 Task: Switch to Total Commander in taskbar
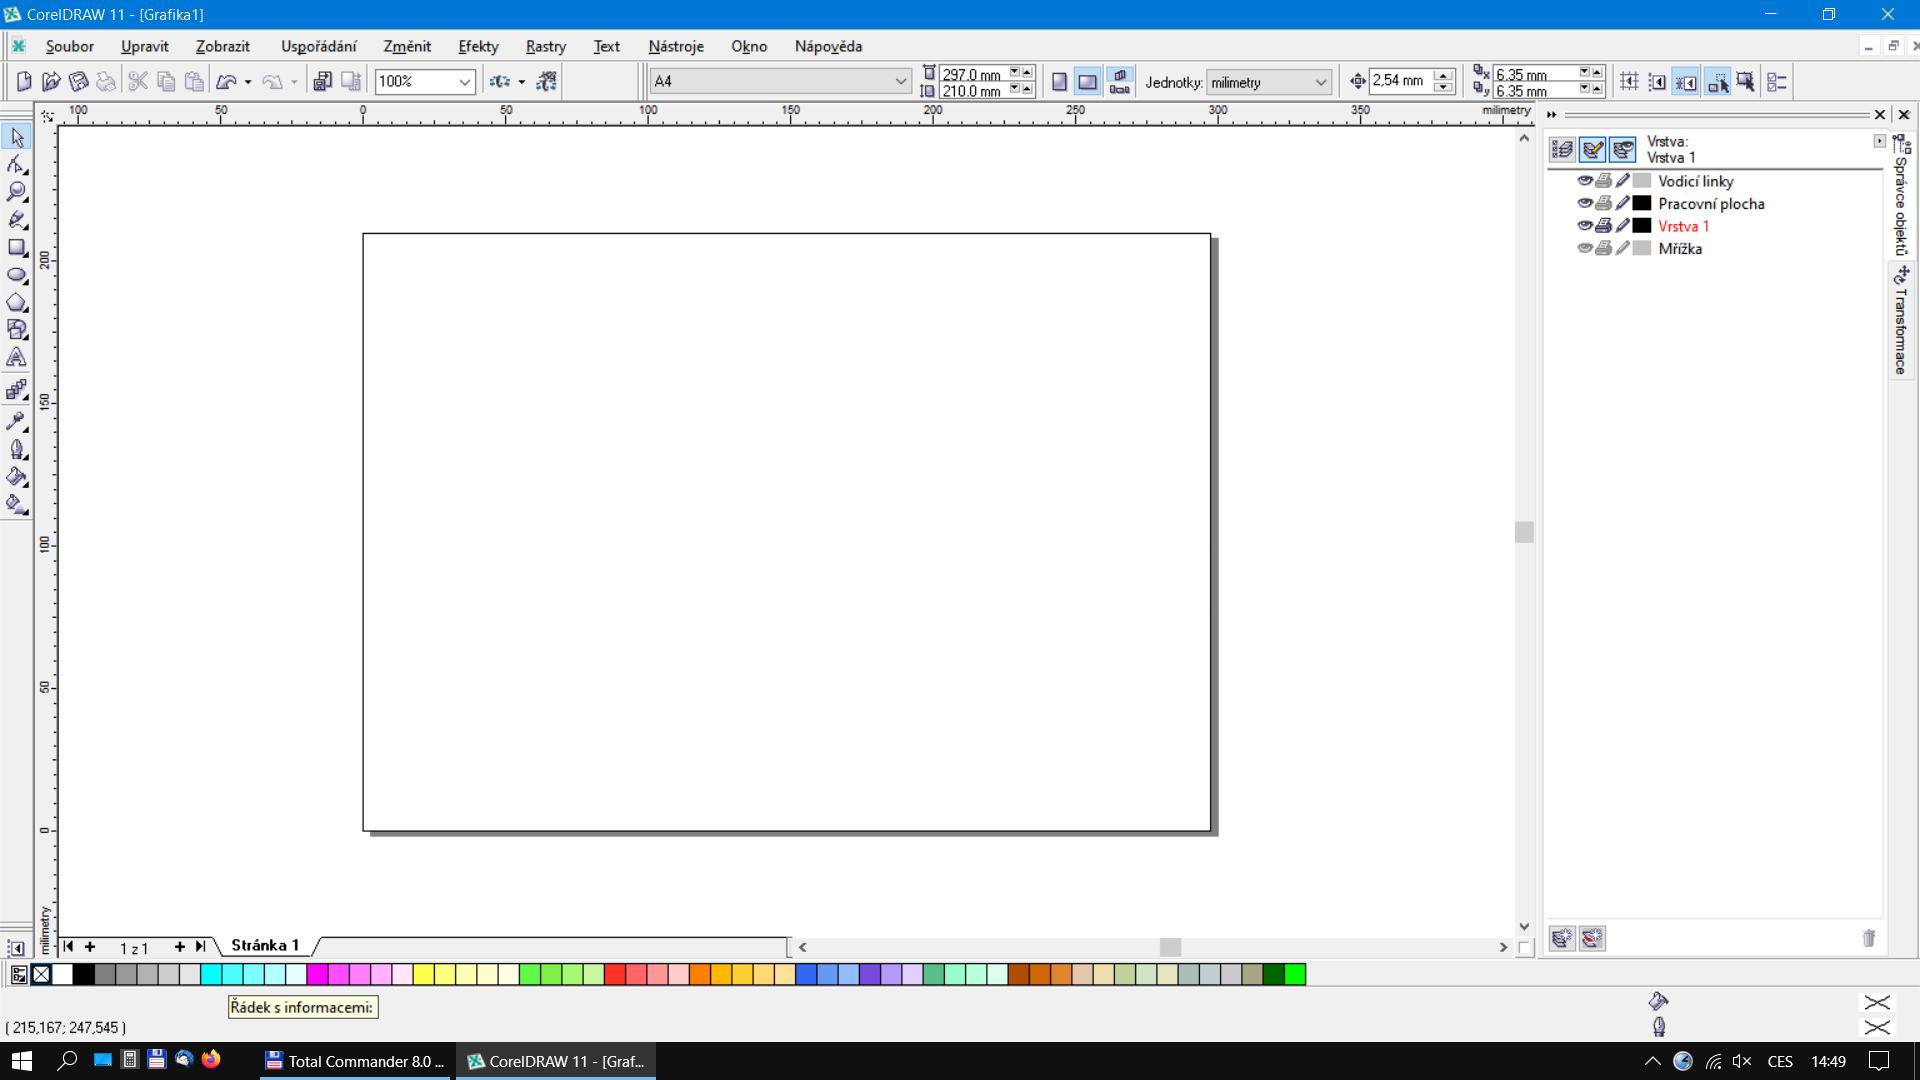pos(355,1061)
